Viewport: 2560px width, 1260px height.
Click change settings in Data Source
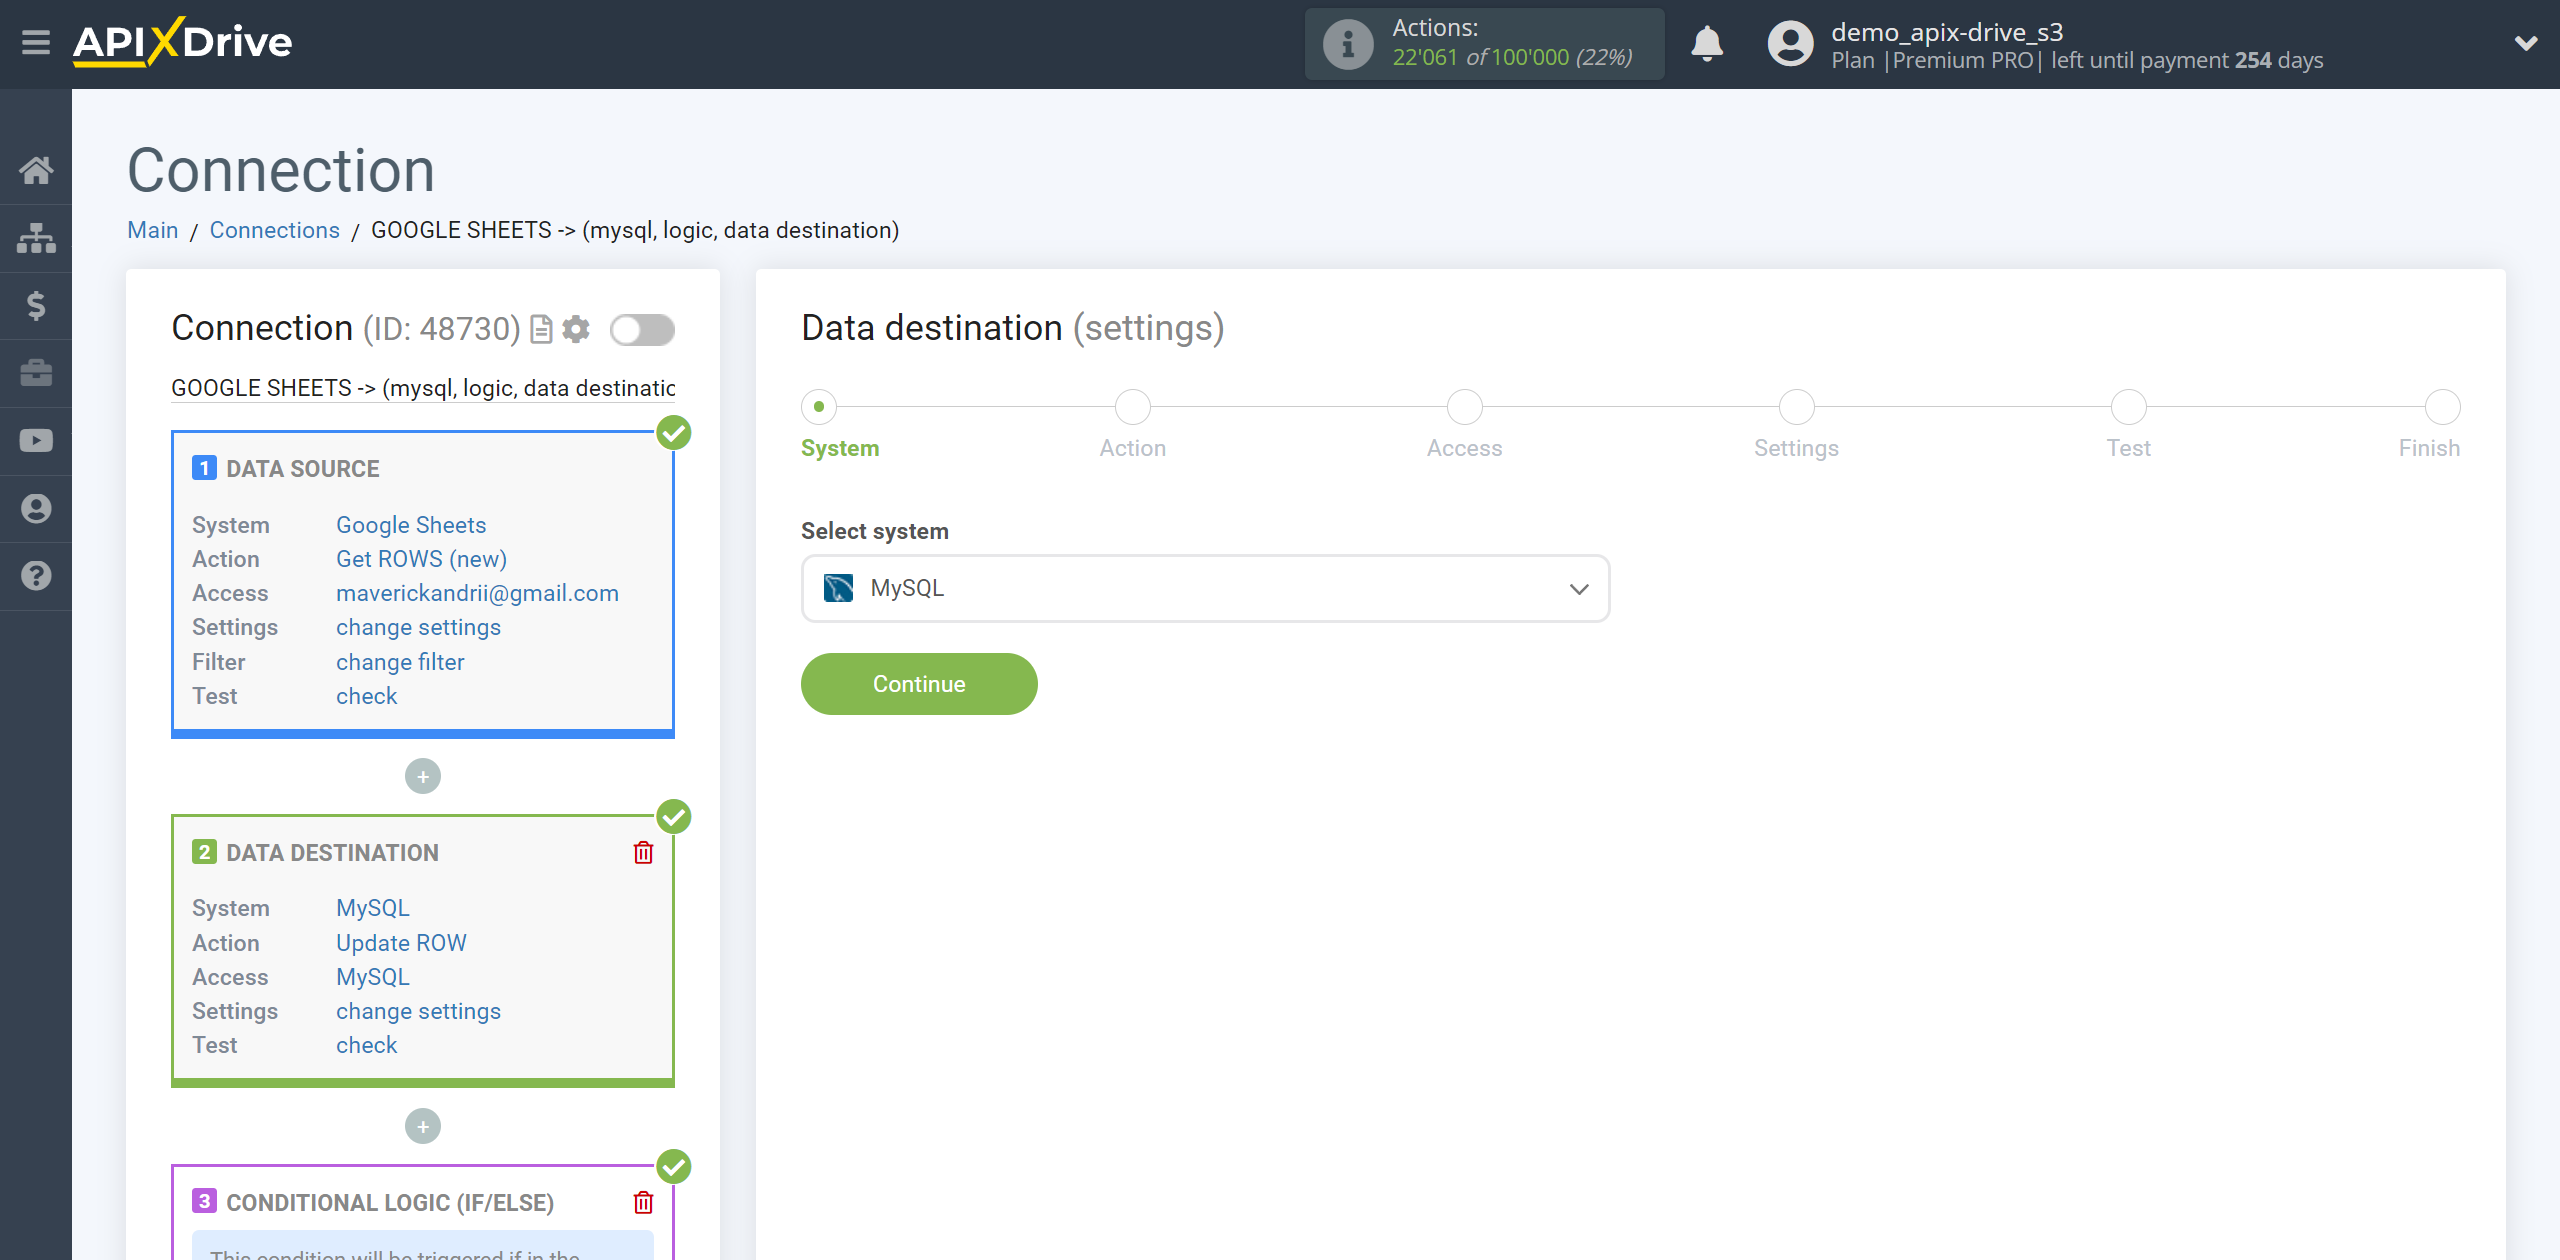(418, 627)
